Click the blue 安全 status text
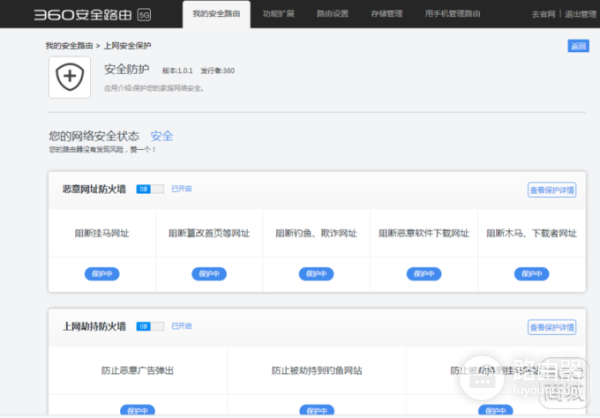Image resolution: width=600 pixels, height=418 pixels. (x=161, y=136)
